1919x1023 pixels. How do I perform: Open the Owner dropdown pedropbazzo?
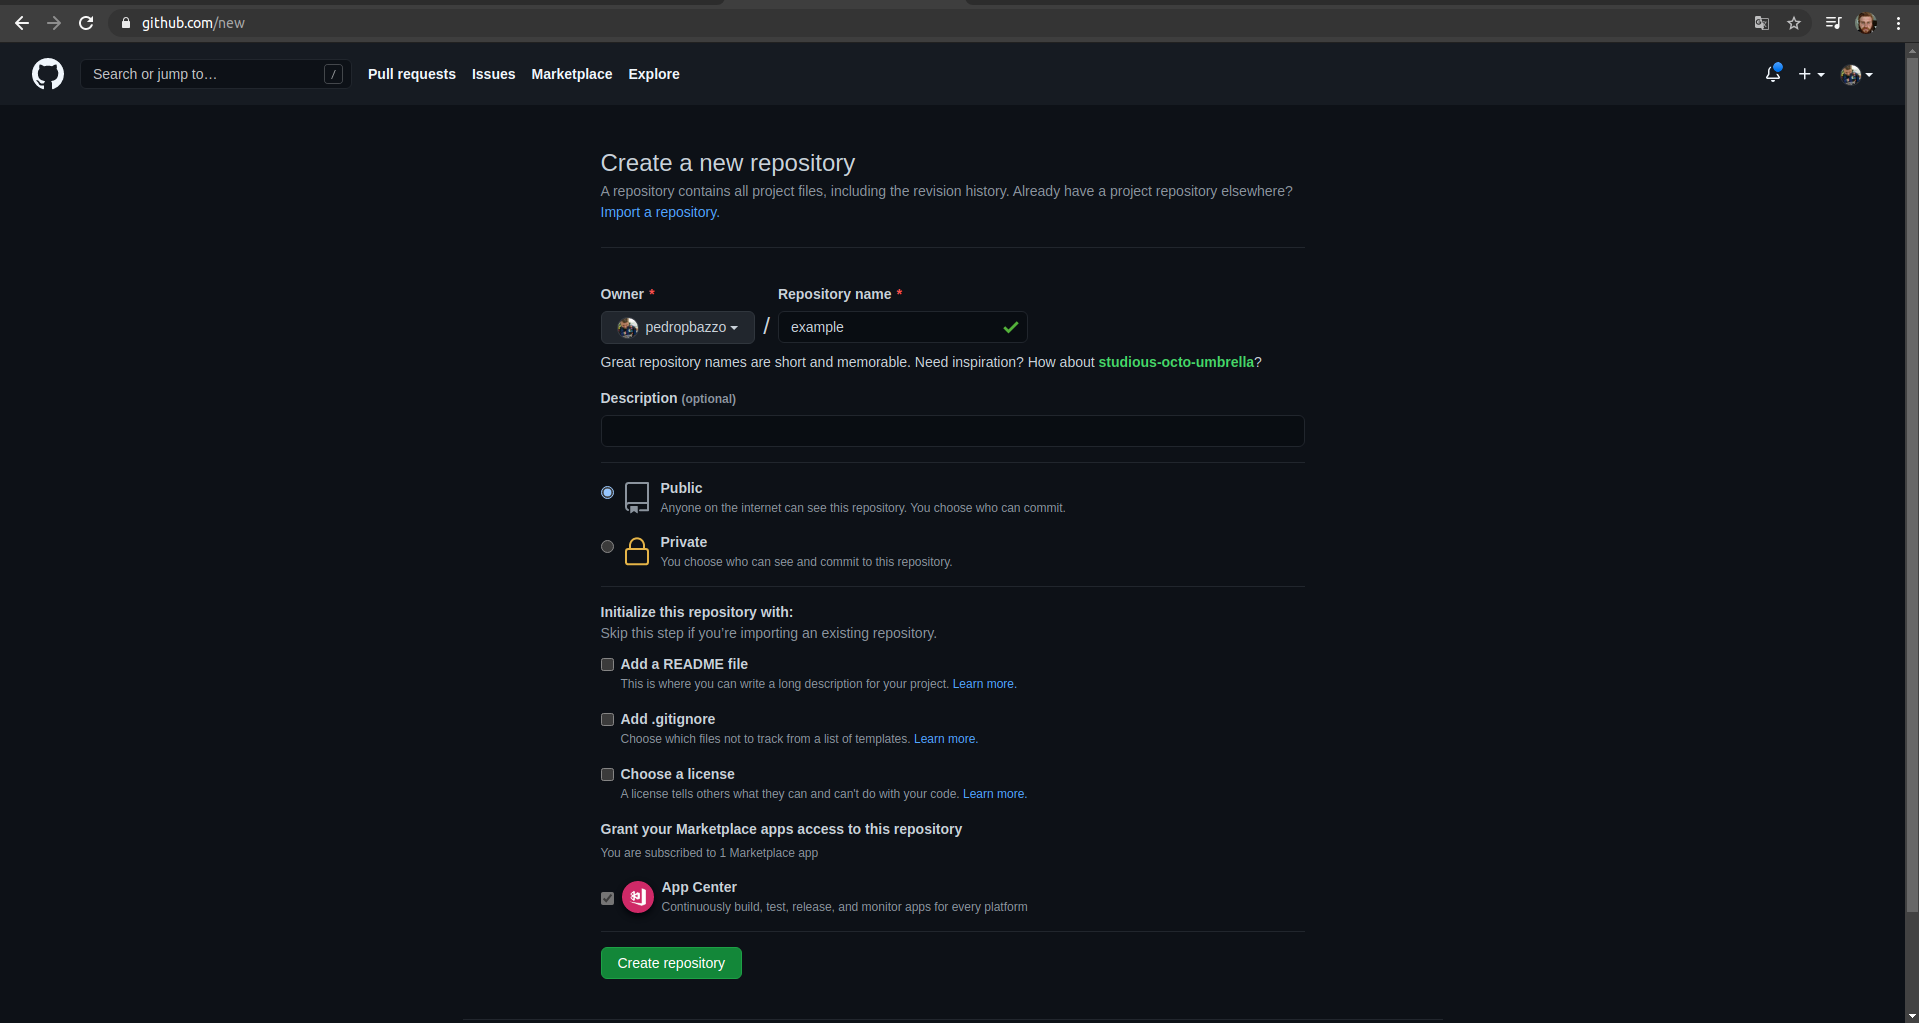coord(677,327)
